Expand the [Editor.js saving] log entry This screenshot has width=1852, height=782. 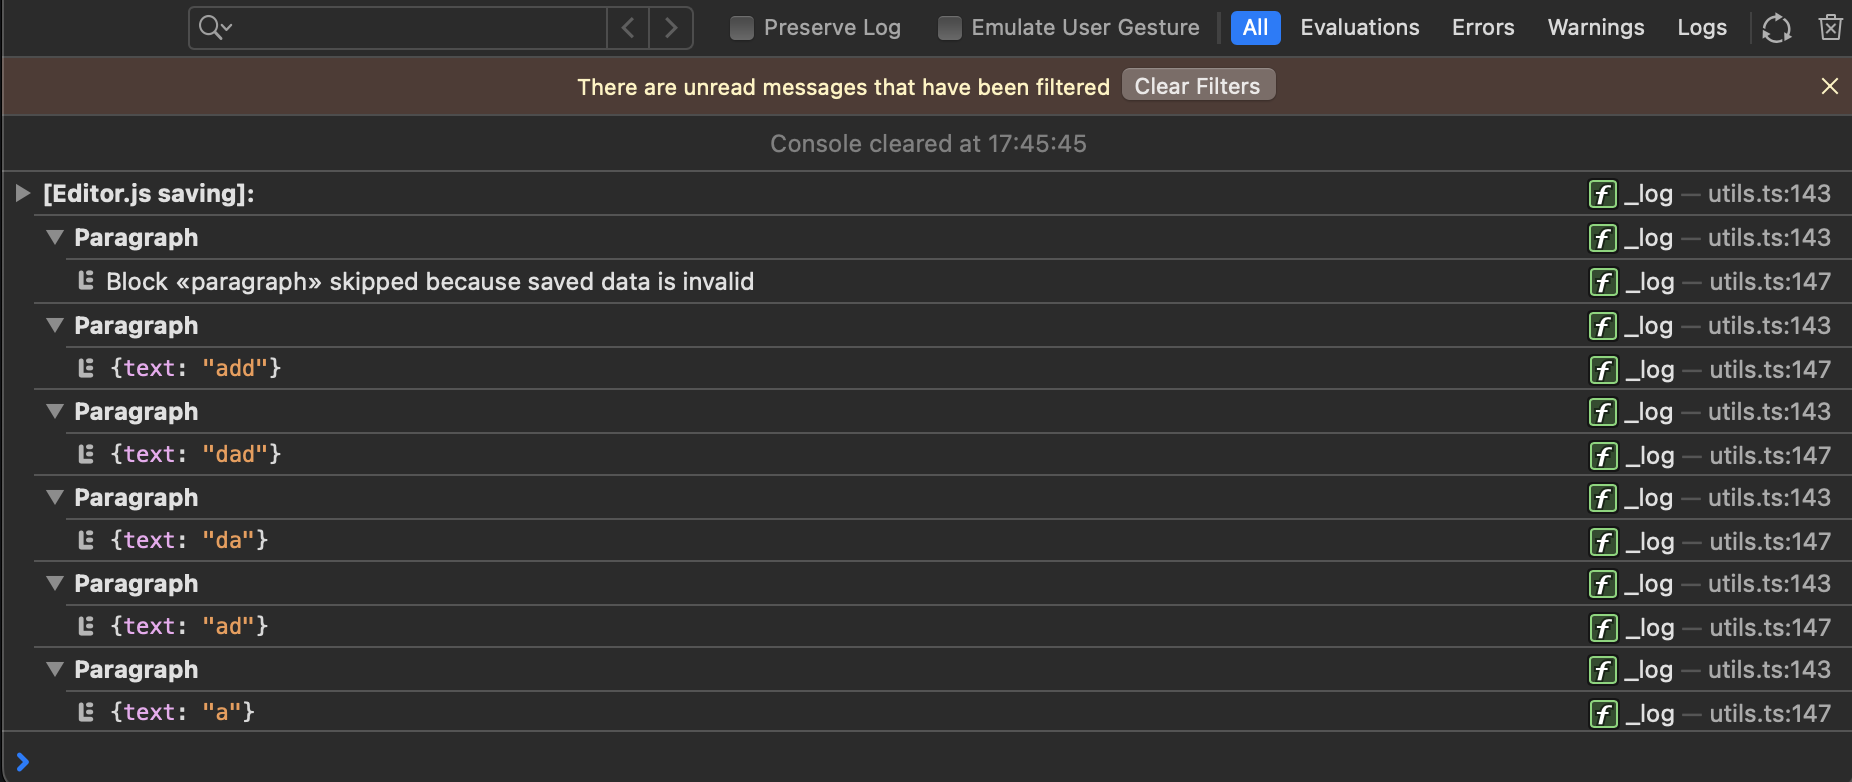click(x=22, y=193)
